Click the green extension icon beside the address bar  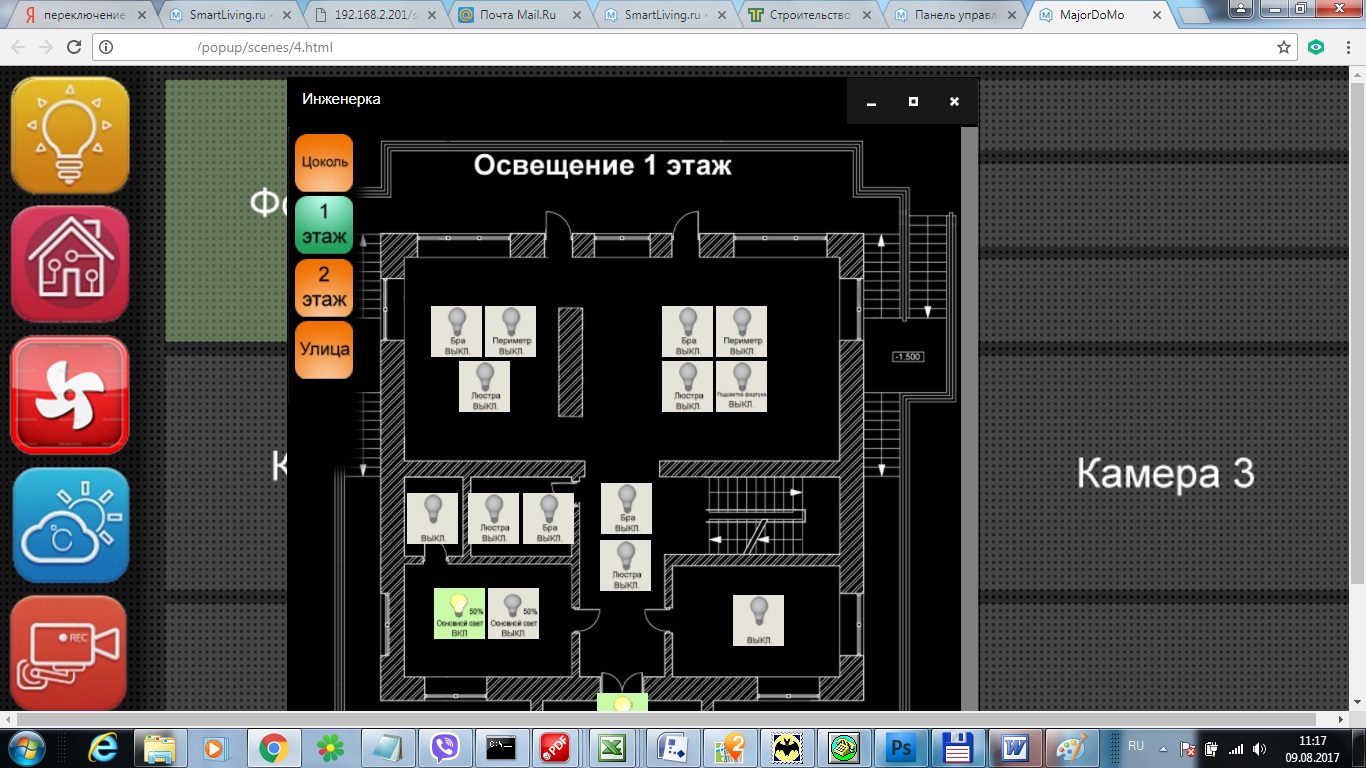[1316, 47]
